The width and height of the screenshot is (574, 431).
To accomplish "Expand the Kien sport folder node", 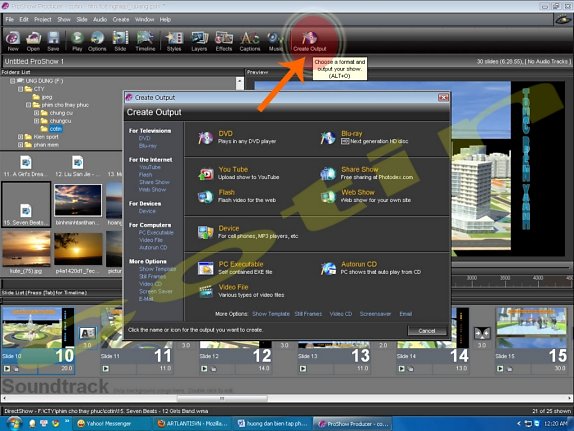I will [20, 137].
